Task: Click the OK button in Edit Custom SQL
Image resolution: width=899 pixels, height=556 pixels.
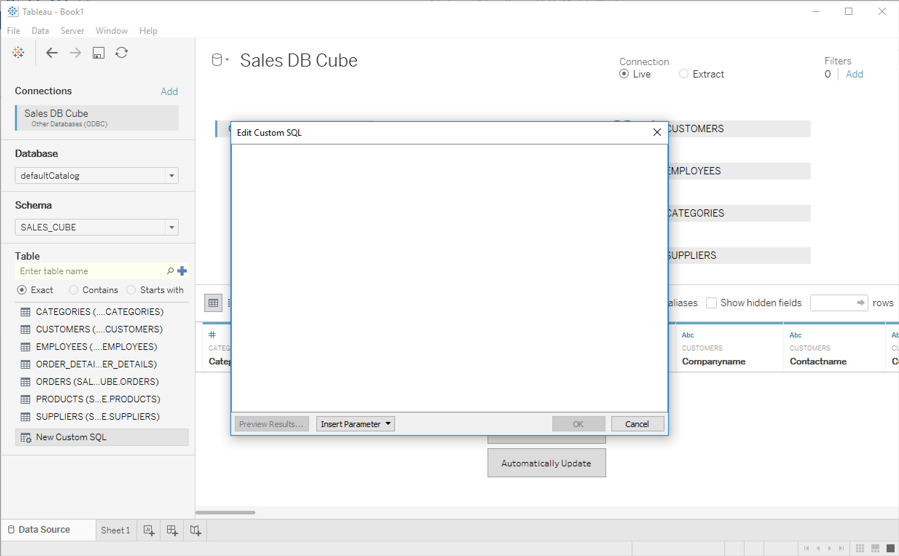Action: (x=578, y=424)
